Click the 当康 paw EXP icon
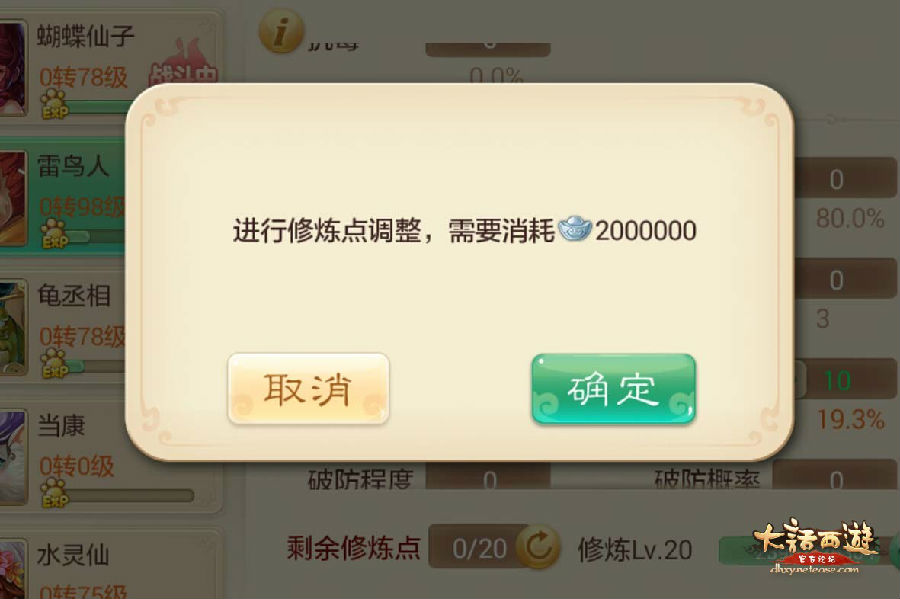This screenshot has width=900, height=599. [55, 493]
